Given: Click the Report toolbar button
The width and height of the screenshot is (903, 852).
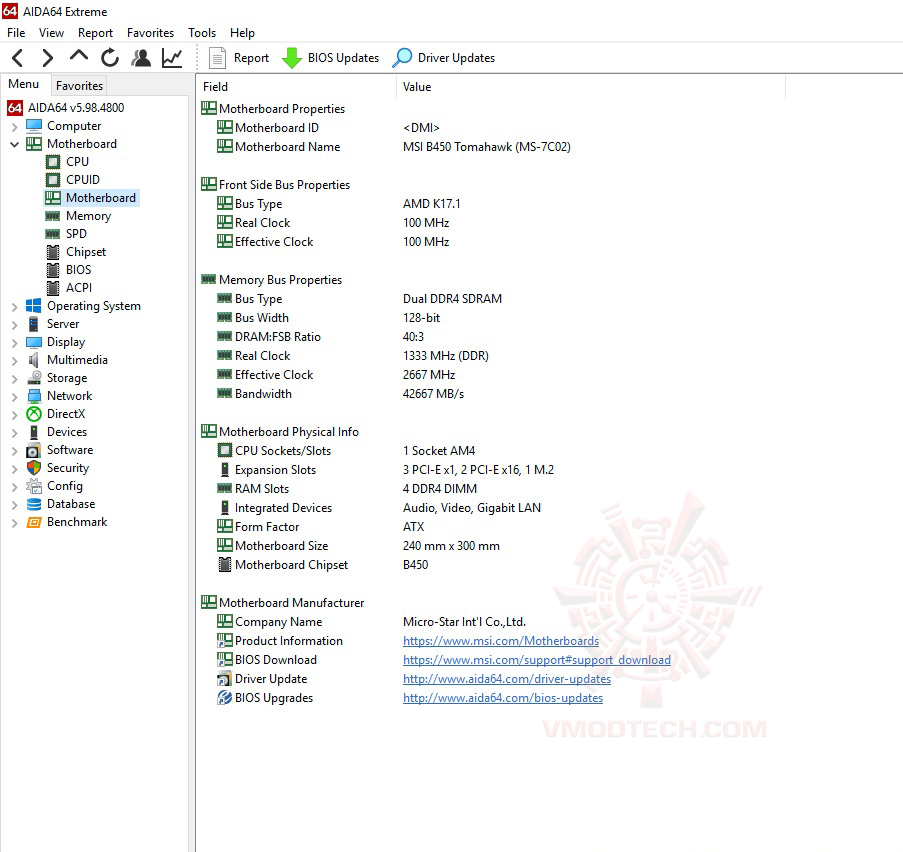Looking at the screenshot, I should 239,58.
